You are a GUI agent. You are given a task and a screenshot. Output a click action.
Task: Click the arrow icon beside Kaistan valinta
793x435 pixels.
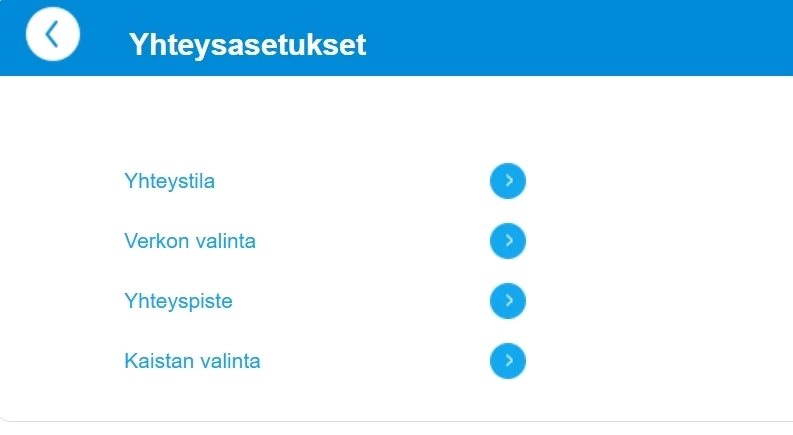pyautogui.click(x=508, y=361)
